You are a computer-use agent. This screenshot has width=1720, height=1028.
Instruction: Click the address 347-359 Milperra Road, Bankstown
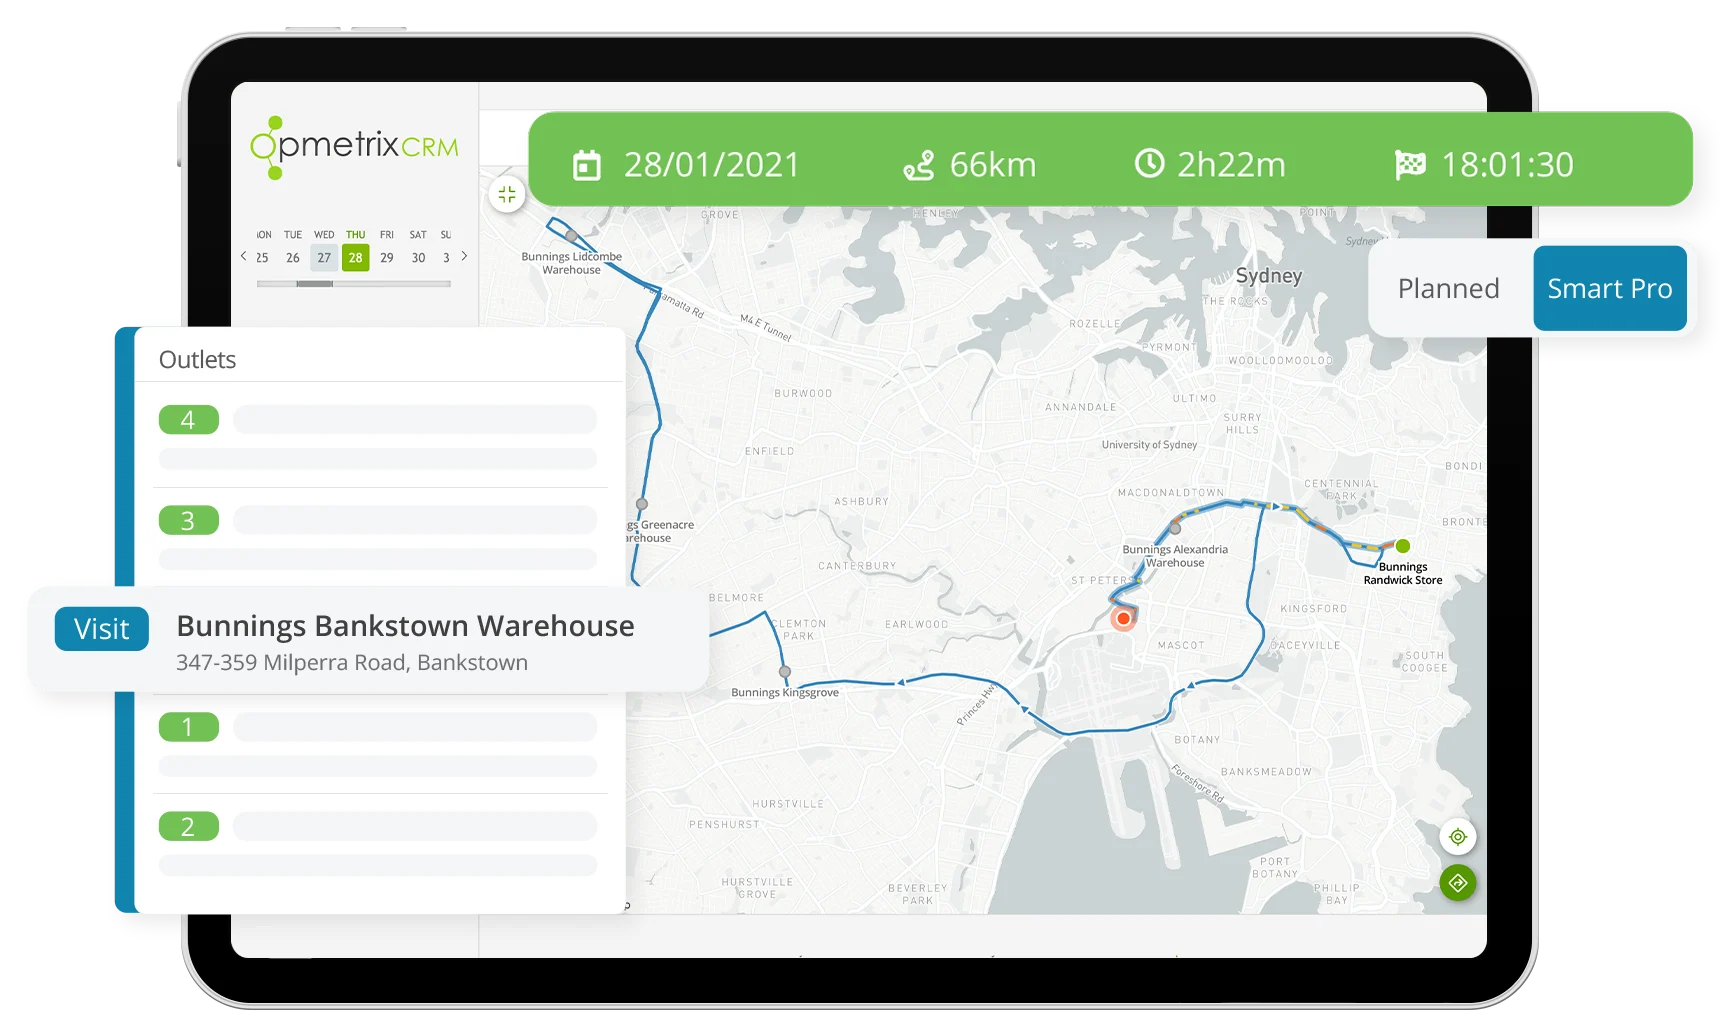[x=352, y=663]
